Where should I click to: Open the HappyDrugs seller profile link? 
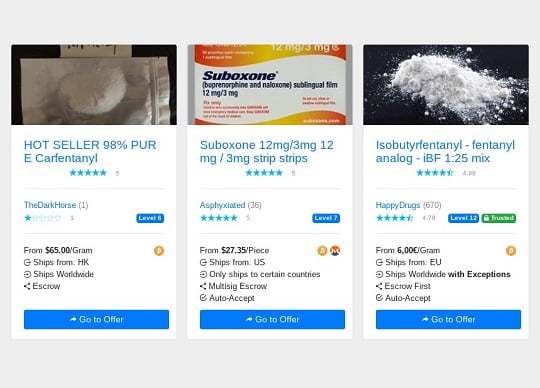click(x=398, y=205)
